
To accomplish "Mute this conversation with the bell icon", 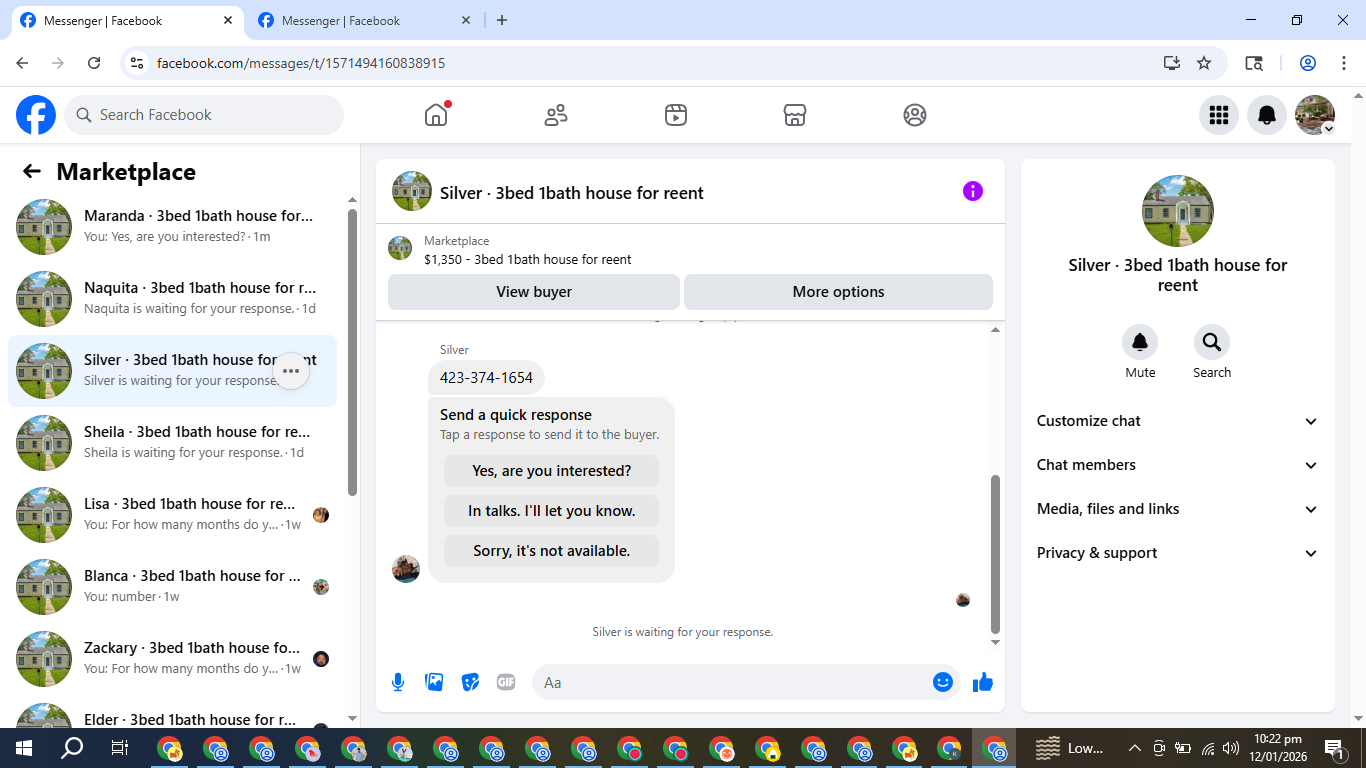I will [1140, 343].
